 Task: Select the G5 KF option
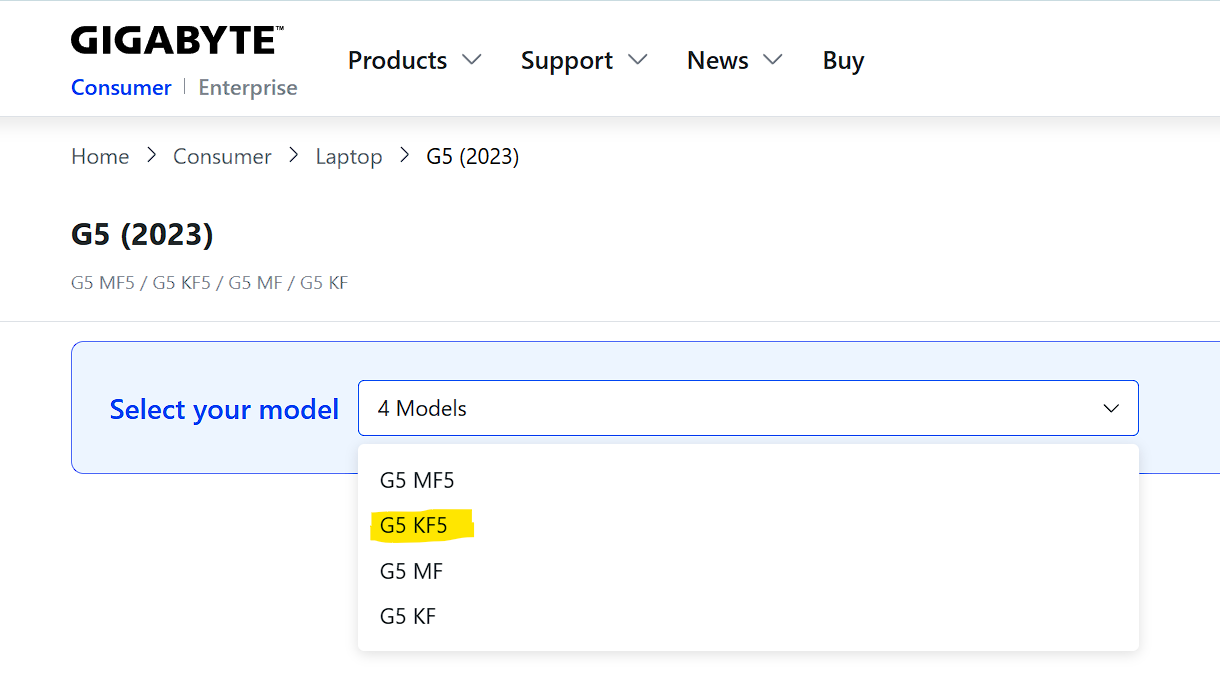point(408,617)
